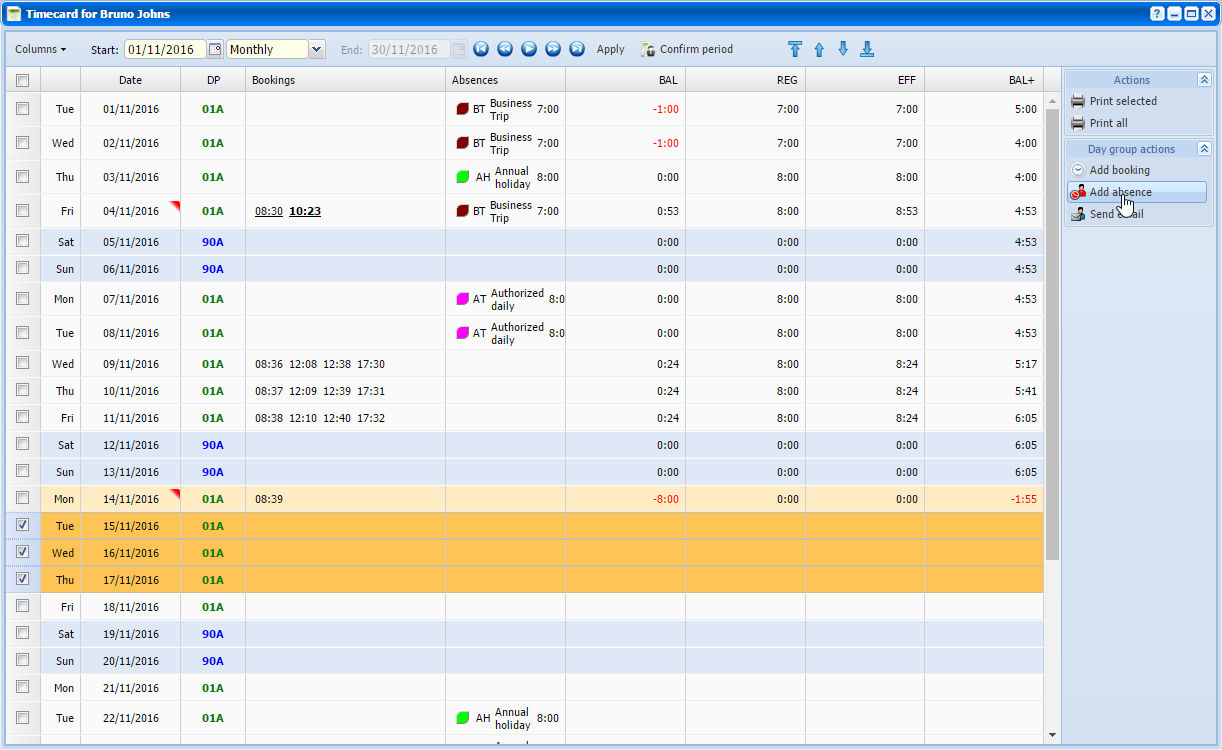Click the green Annual holiday swatch on 03/11
Viewport: 1222px width, 750px height.
coord(462,177)
